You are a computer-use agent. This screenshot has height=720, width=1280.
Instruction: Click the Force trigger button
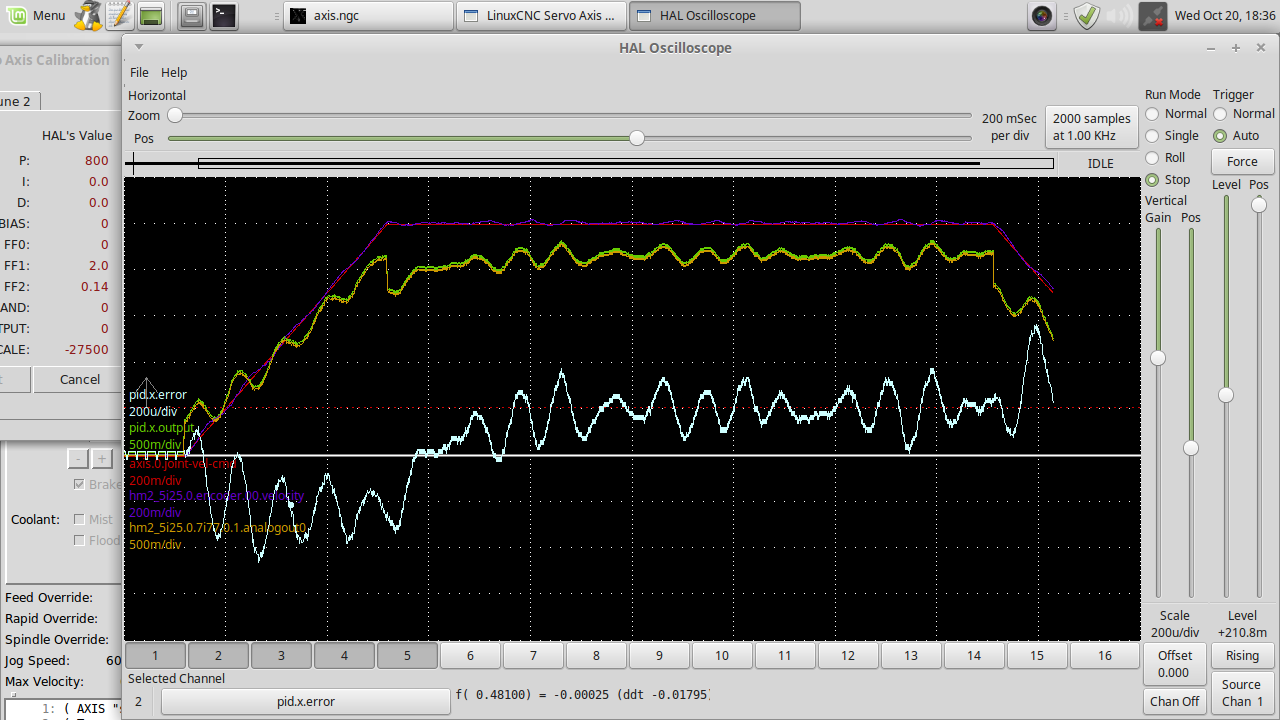[1242, 161]
